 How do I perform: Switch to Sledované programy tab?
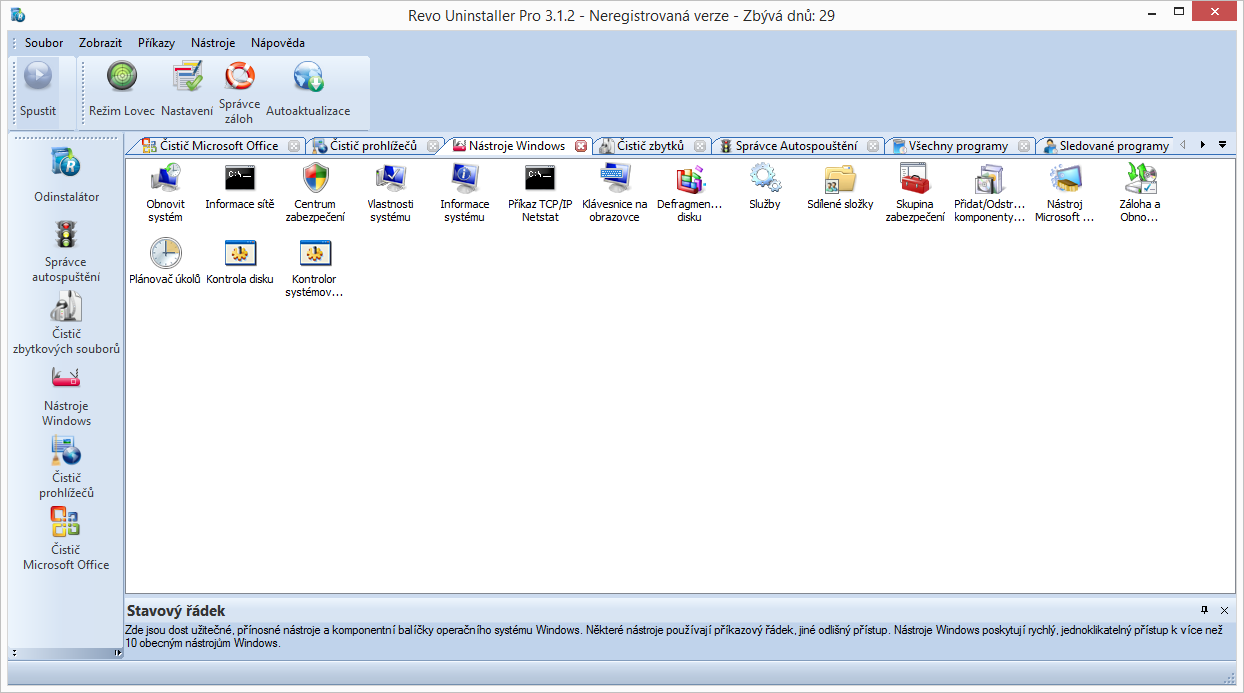1105,146
